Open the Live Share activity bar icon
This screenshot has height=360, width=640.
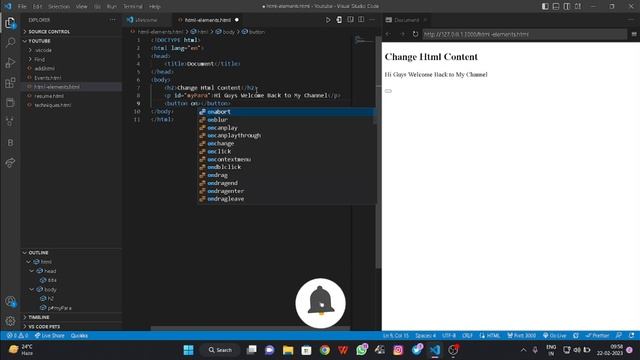point(10,163)
